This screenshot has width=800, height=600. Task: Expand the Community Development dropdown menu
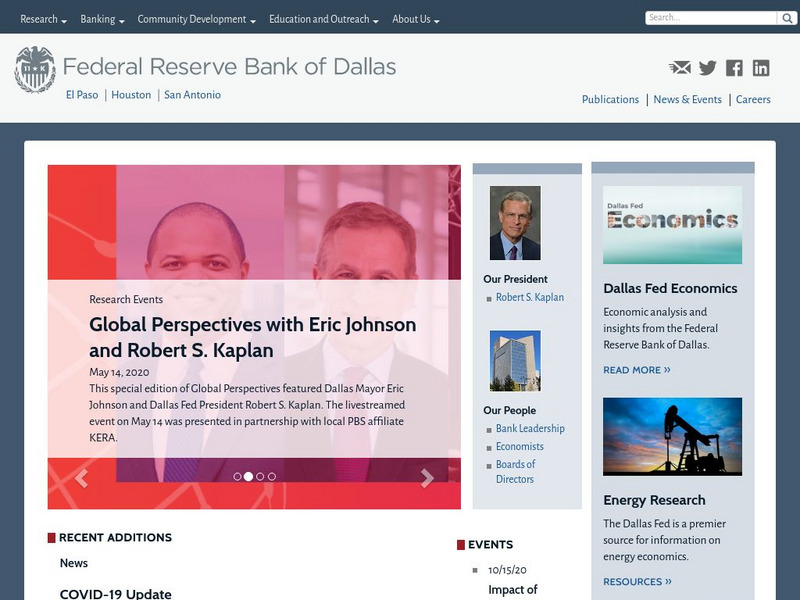pyautogui.click(x=196, y=19)
